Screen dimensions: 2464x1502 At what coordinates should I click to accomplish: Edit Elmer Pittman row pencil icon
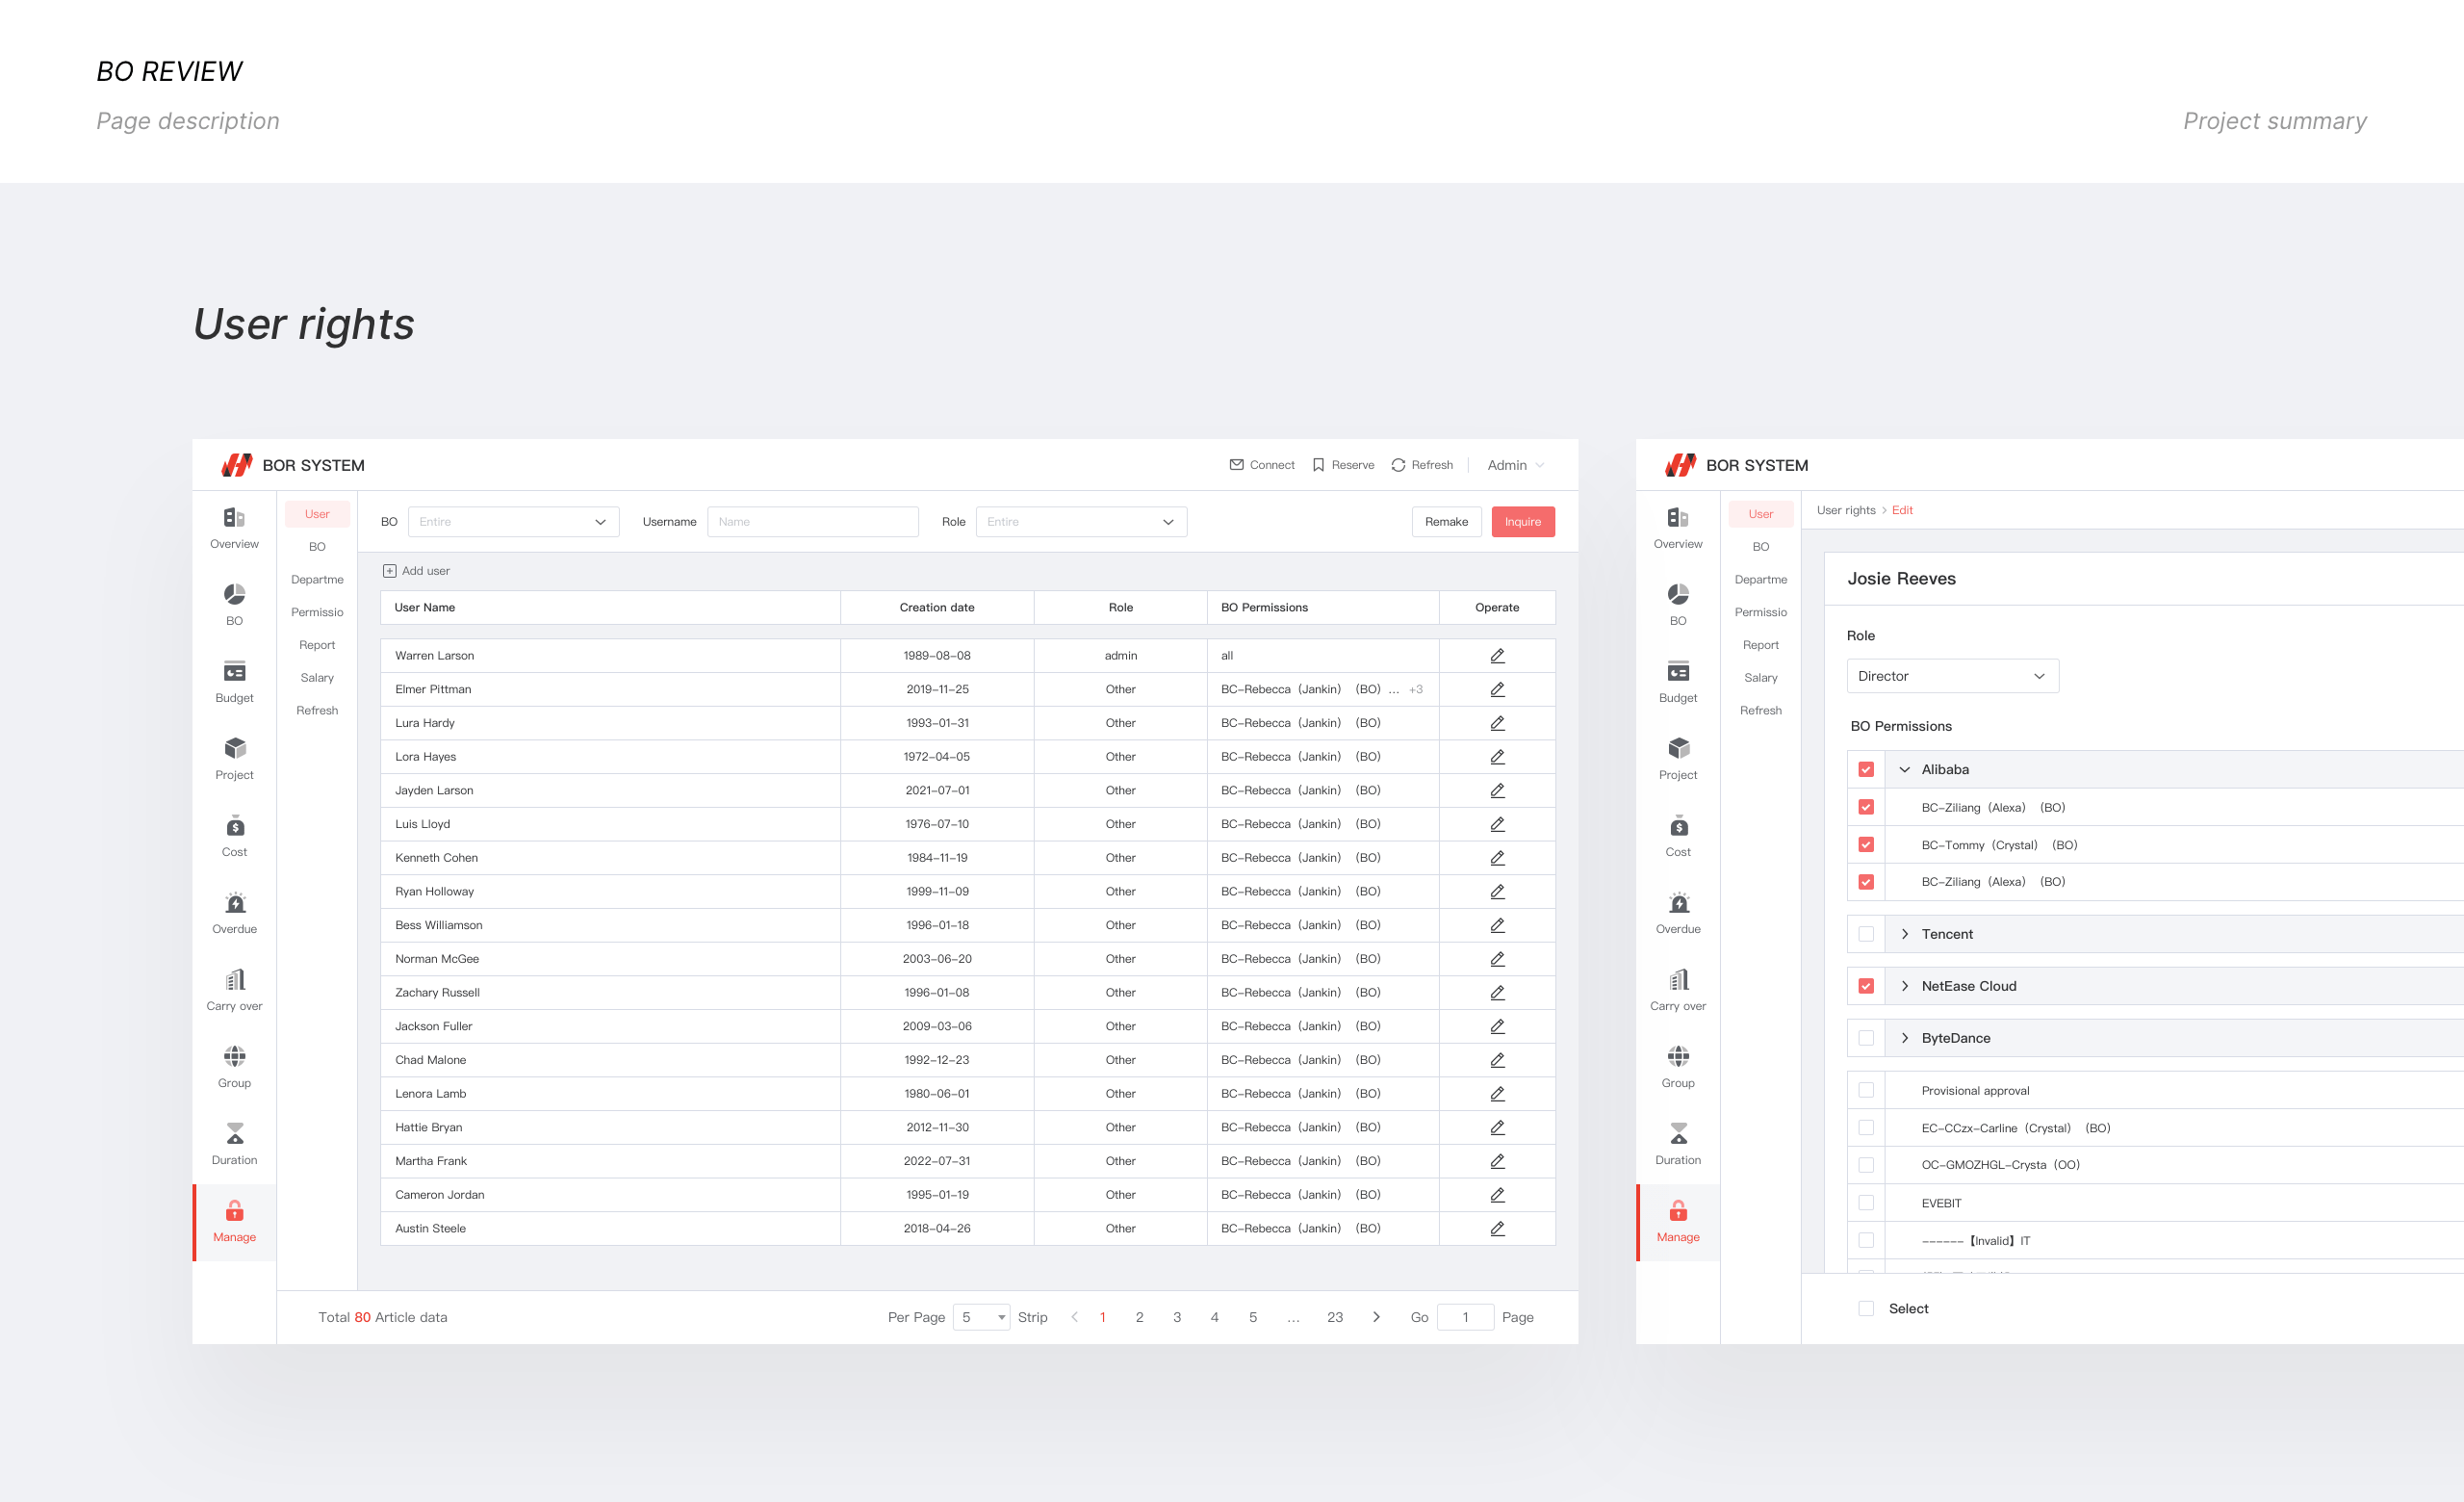coord(1497,689)
